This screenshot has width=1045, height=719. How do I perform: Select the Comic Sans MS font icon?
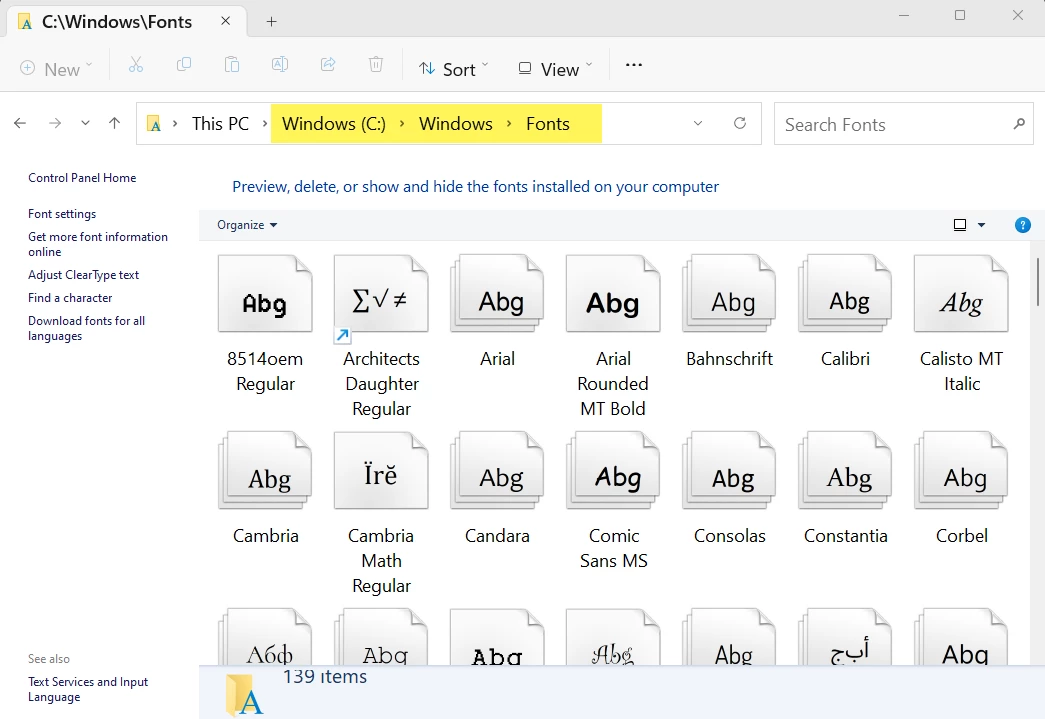tap(613, 471)
